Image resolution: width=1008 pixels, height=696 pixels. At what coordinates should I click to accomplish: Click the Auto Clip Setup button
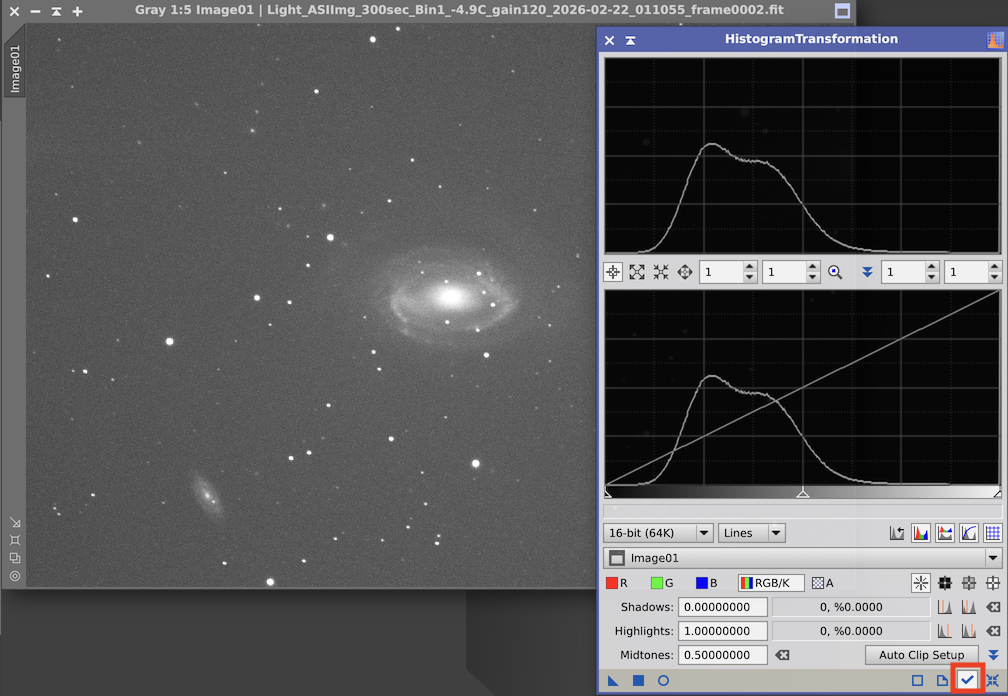921,655
